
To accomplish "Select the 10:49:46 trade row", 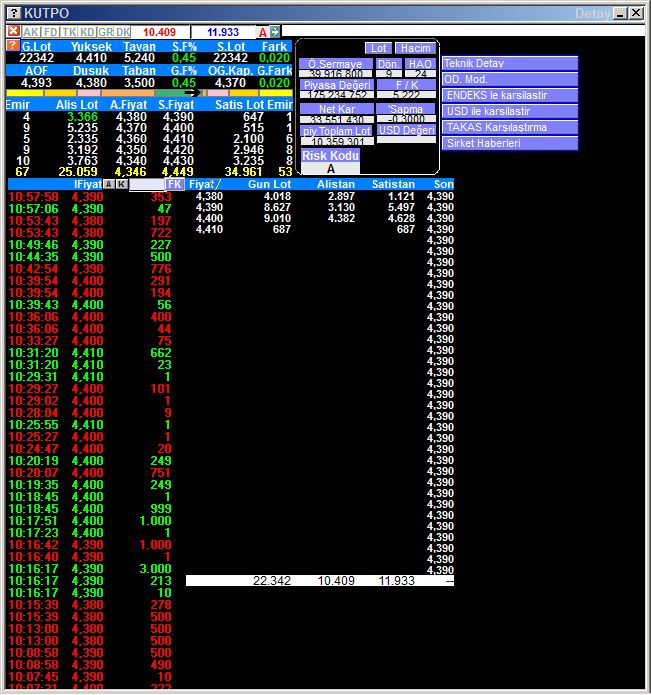I will [x=90, y=245].
